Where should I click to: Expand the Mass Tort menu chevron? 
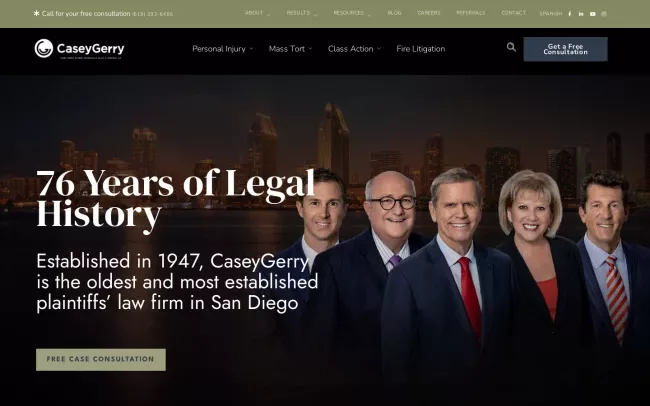(x=310, y=49)
